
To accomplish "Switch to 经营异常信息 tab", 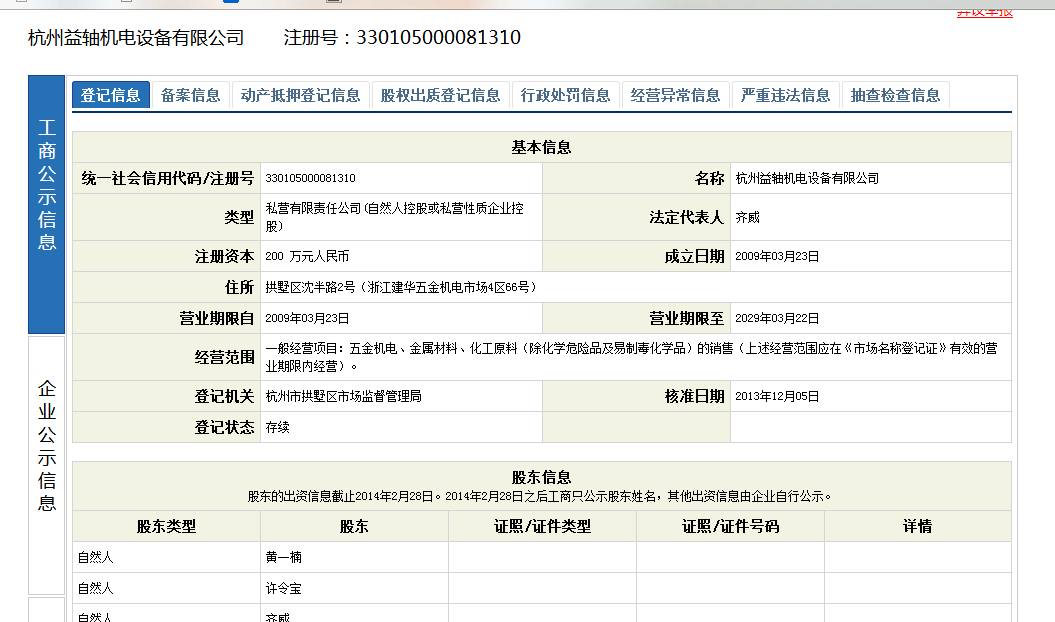I will point(675,95).
